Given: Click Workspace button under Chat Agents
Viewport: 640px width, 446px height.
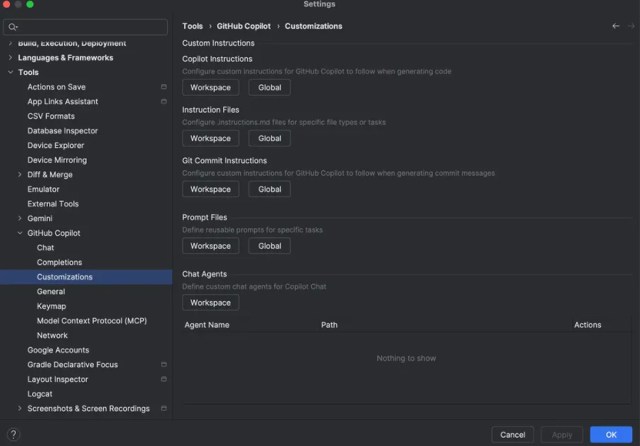Looking at the screenshot, I should pos(210,303).
